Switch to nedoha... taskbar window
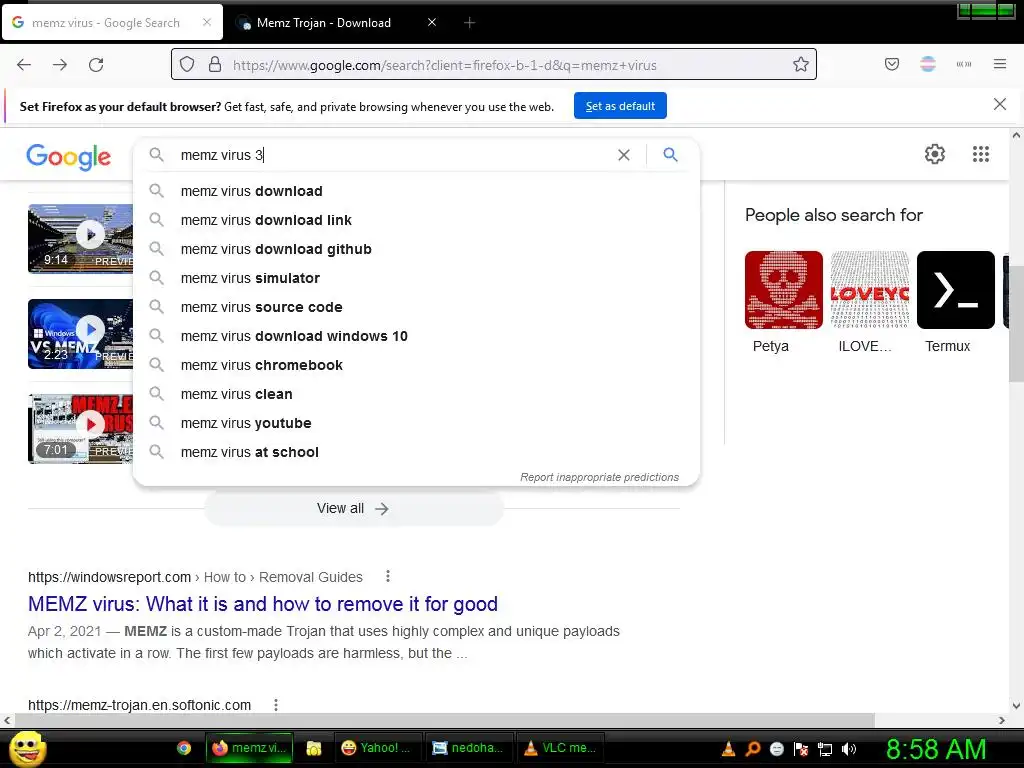 click(469, 748)
